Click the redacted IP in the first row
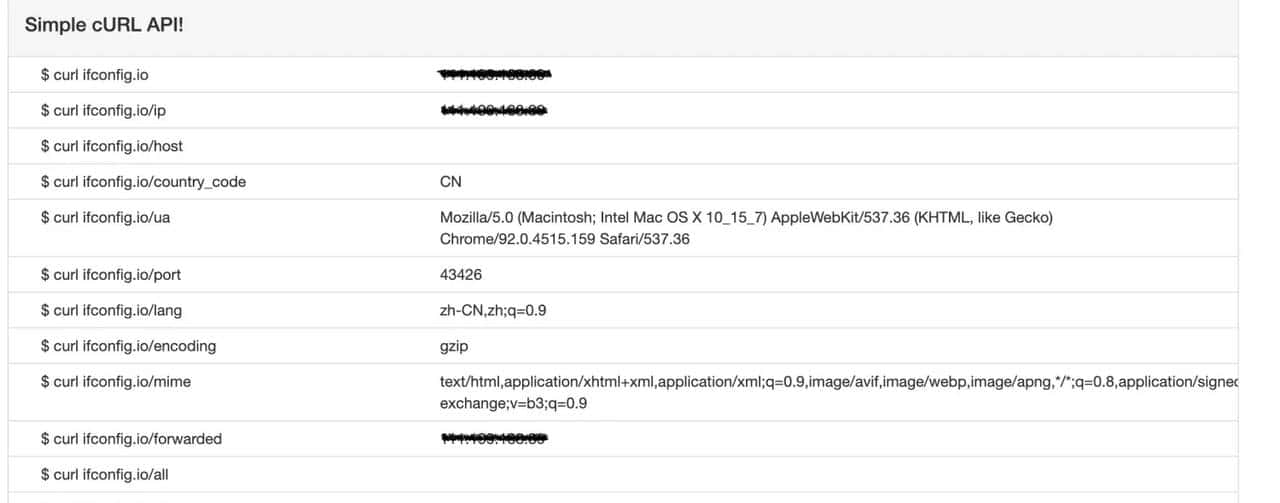Viewport: 1280px width, 503px height. pos(497,74)
